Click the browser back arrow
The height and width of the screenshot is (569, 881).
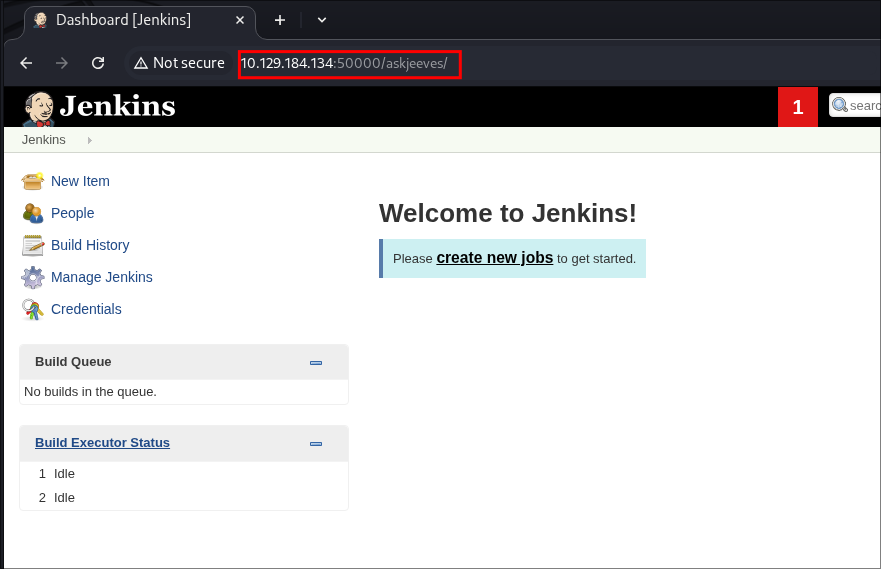point(26,63)
